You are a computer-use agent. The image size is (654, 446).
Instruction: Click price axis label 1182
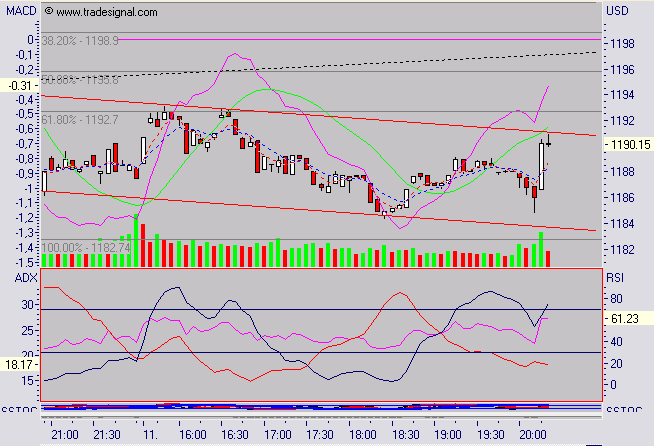pyautogui.click(x=622, y=249)
